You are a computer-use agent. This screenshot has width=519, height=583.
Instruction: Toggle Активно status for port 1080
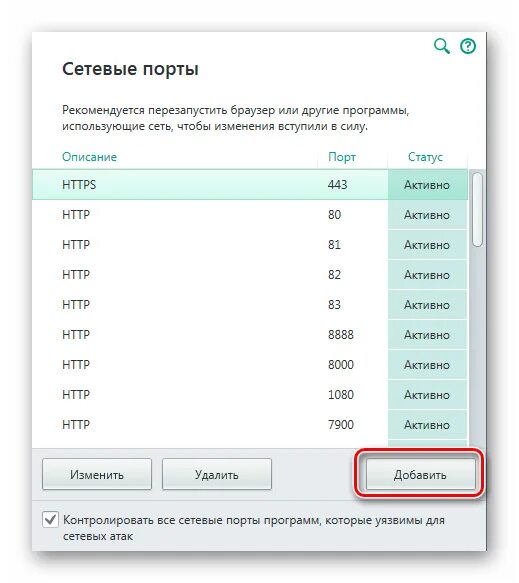[427, 395]
